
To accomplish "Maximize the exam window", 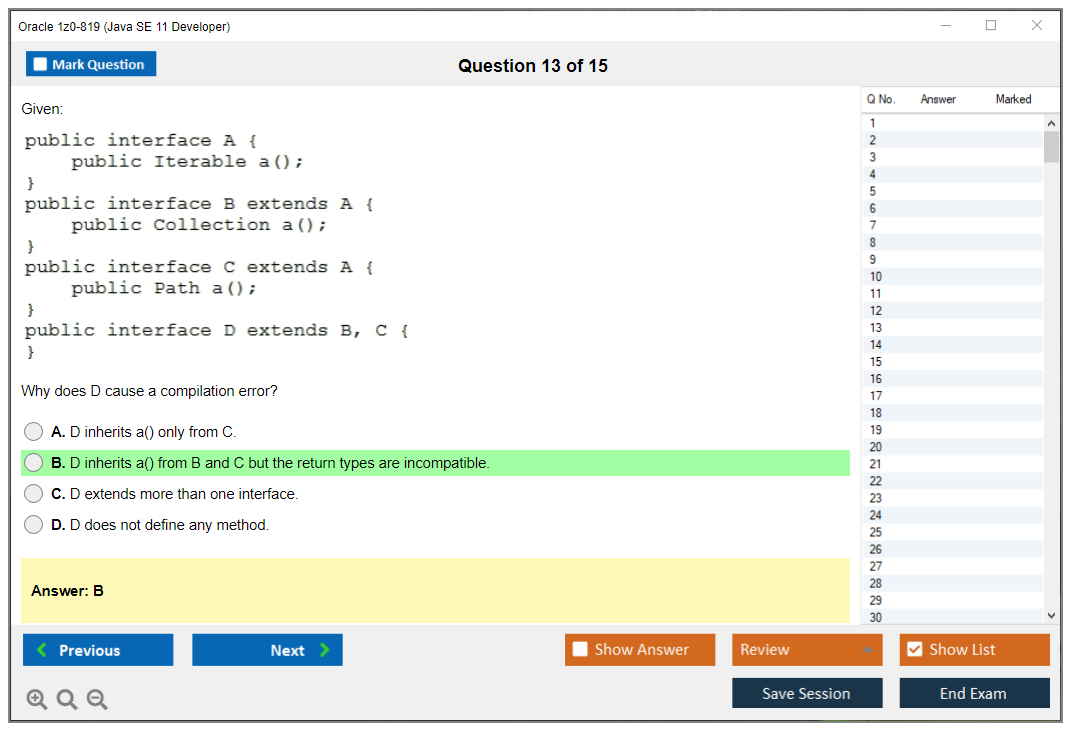I will click(991, 26).
